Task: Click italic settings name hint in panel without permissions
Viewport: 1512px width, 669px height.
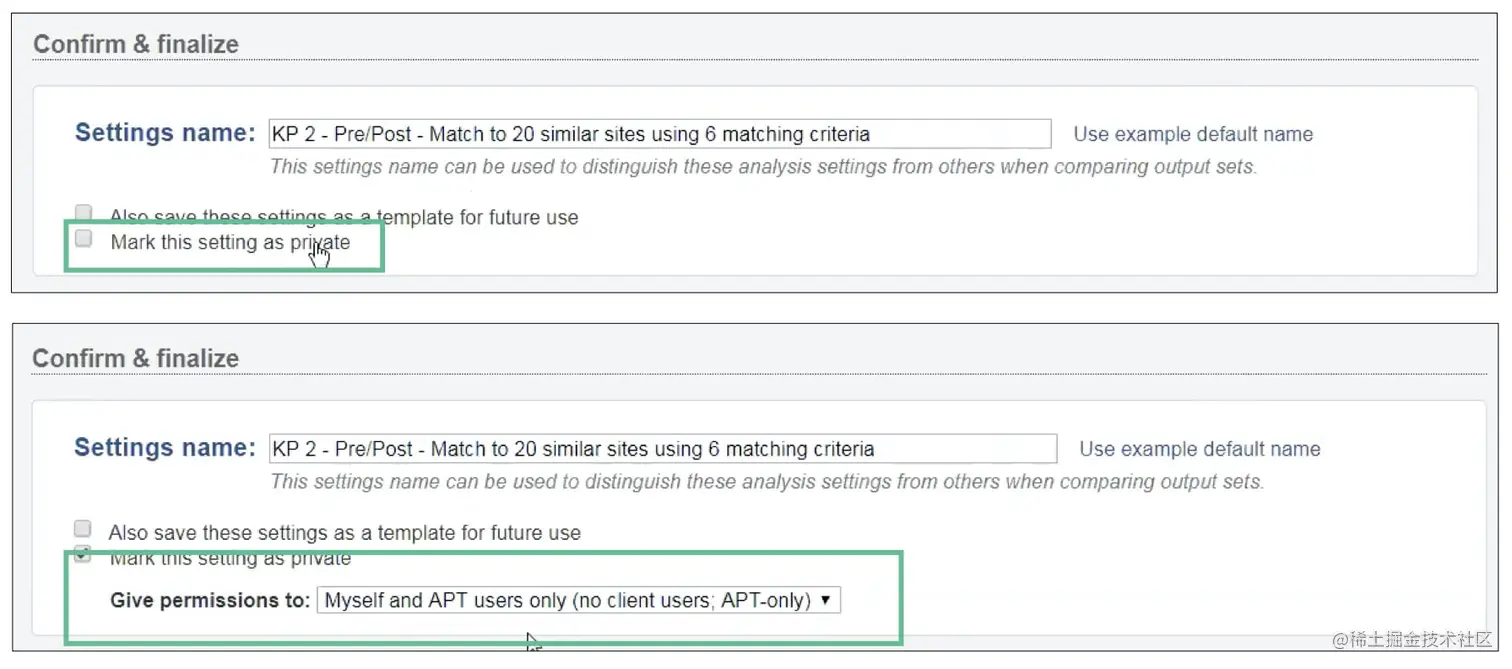Action: (x=763, y=167)
